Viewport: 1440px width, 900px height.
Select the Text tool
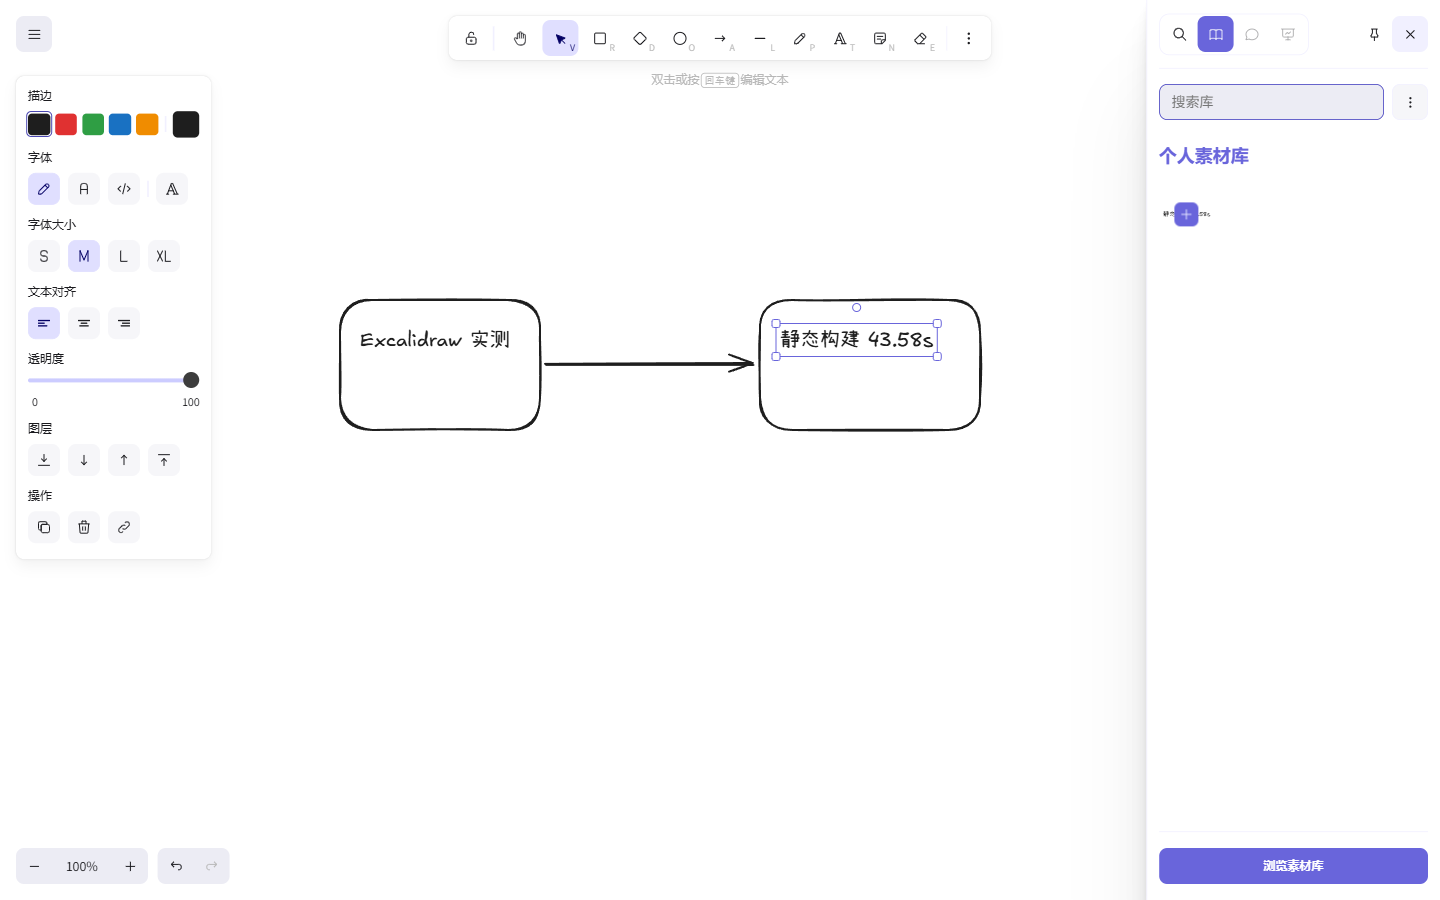(840, 39)
